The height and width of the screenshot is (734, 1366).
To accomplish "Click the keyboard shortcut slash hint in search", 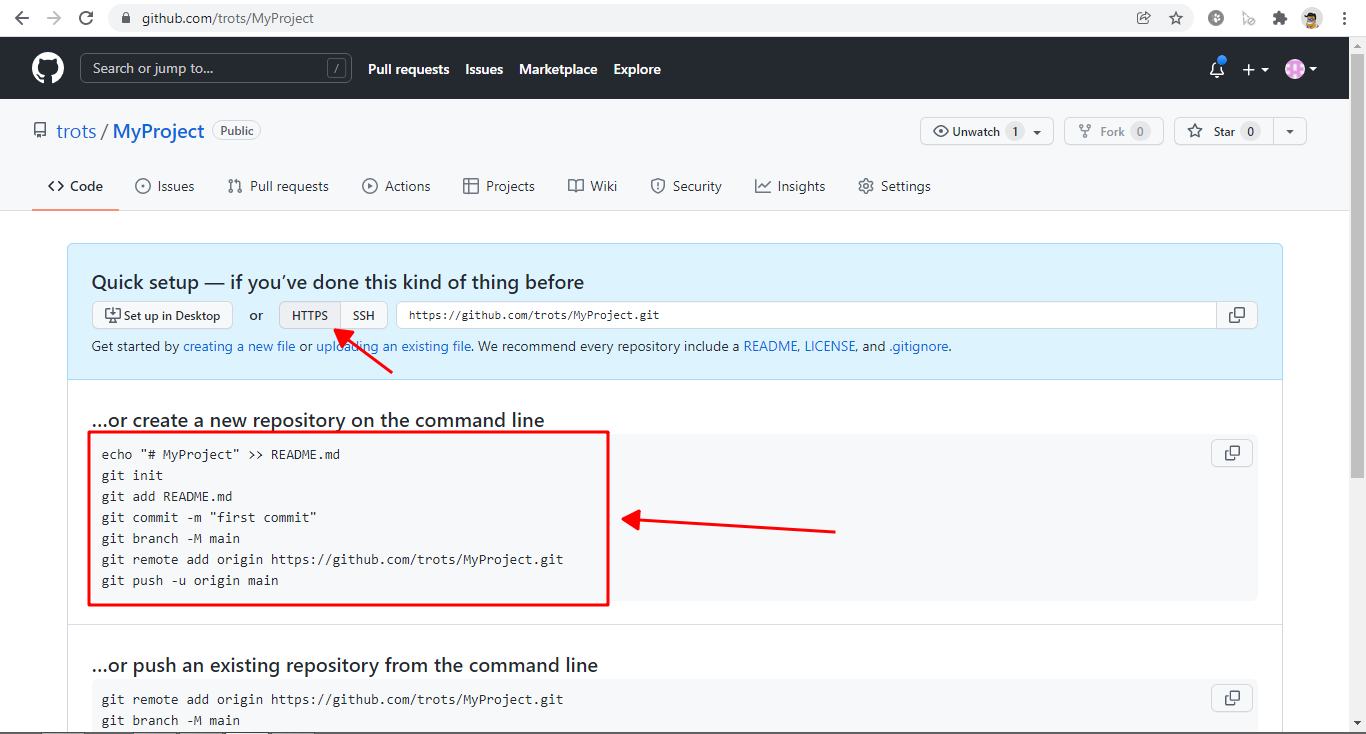I will pos(336,69).
